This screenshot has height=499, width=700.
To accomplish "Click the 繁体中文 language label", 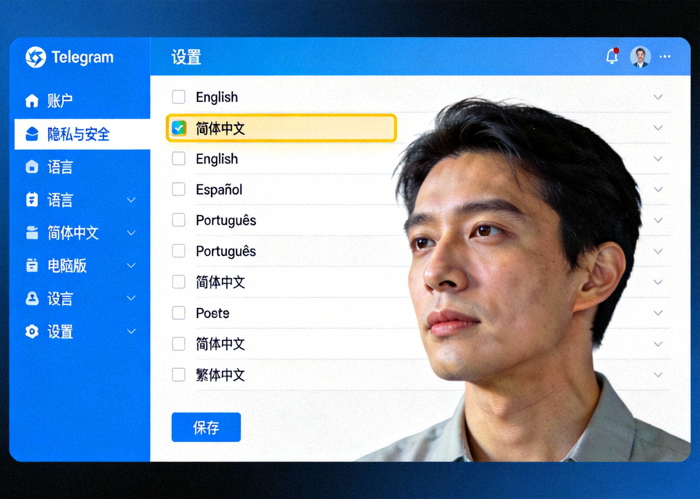I will (221, 375).
